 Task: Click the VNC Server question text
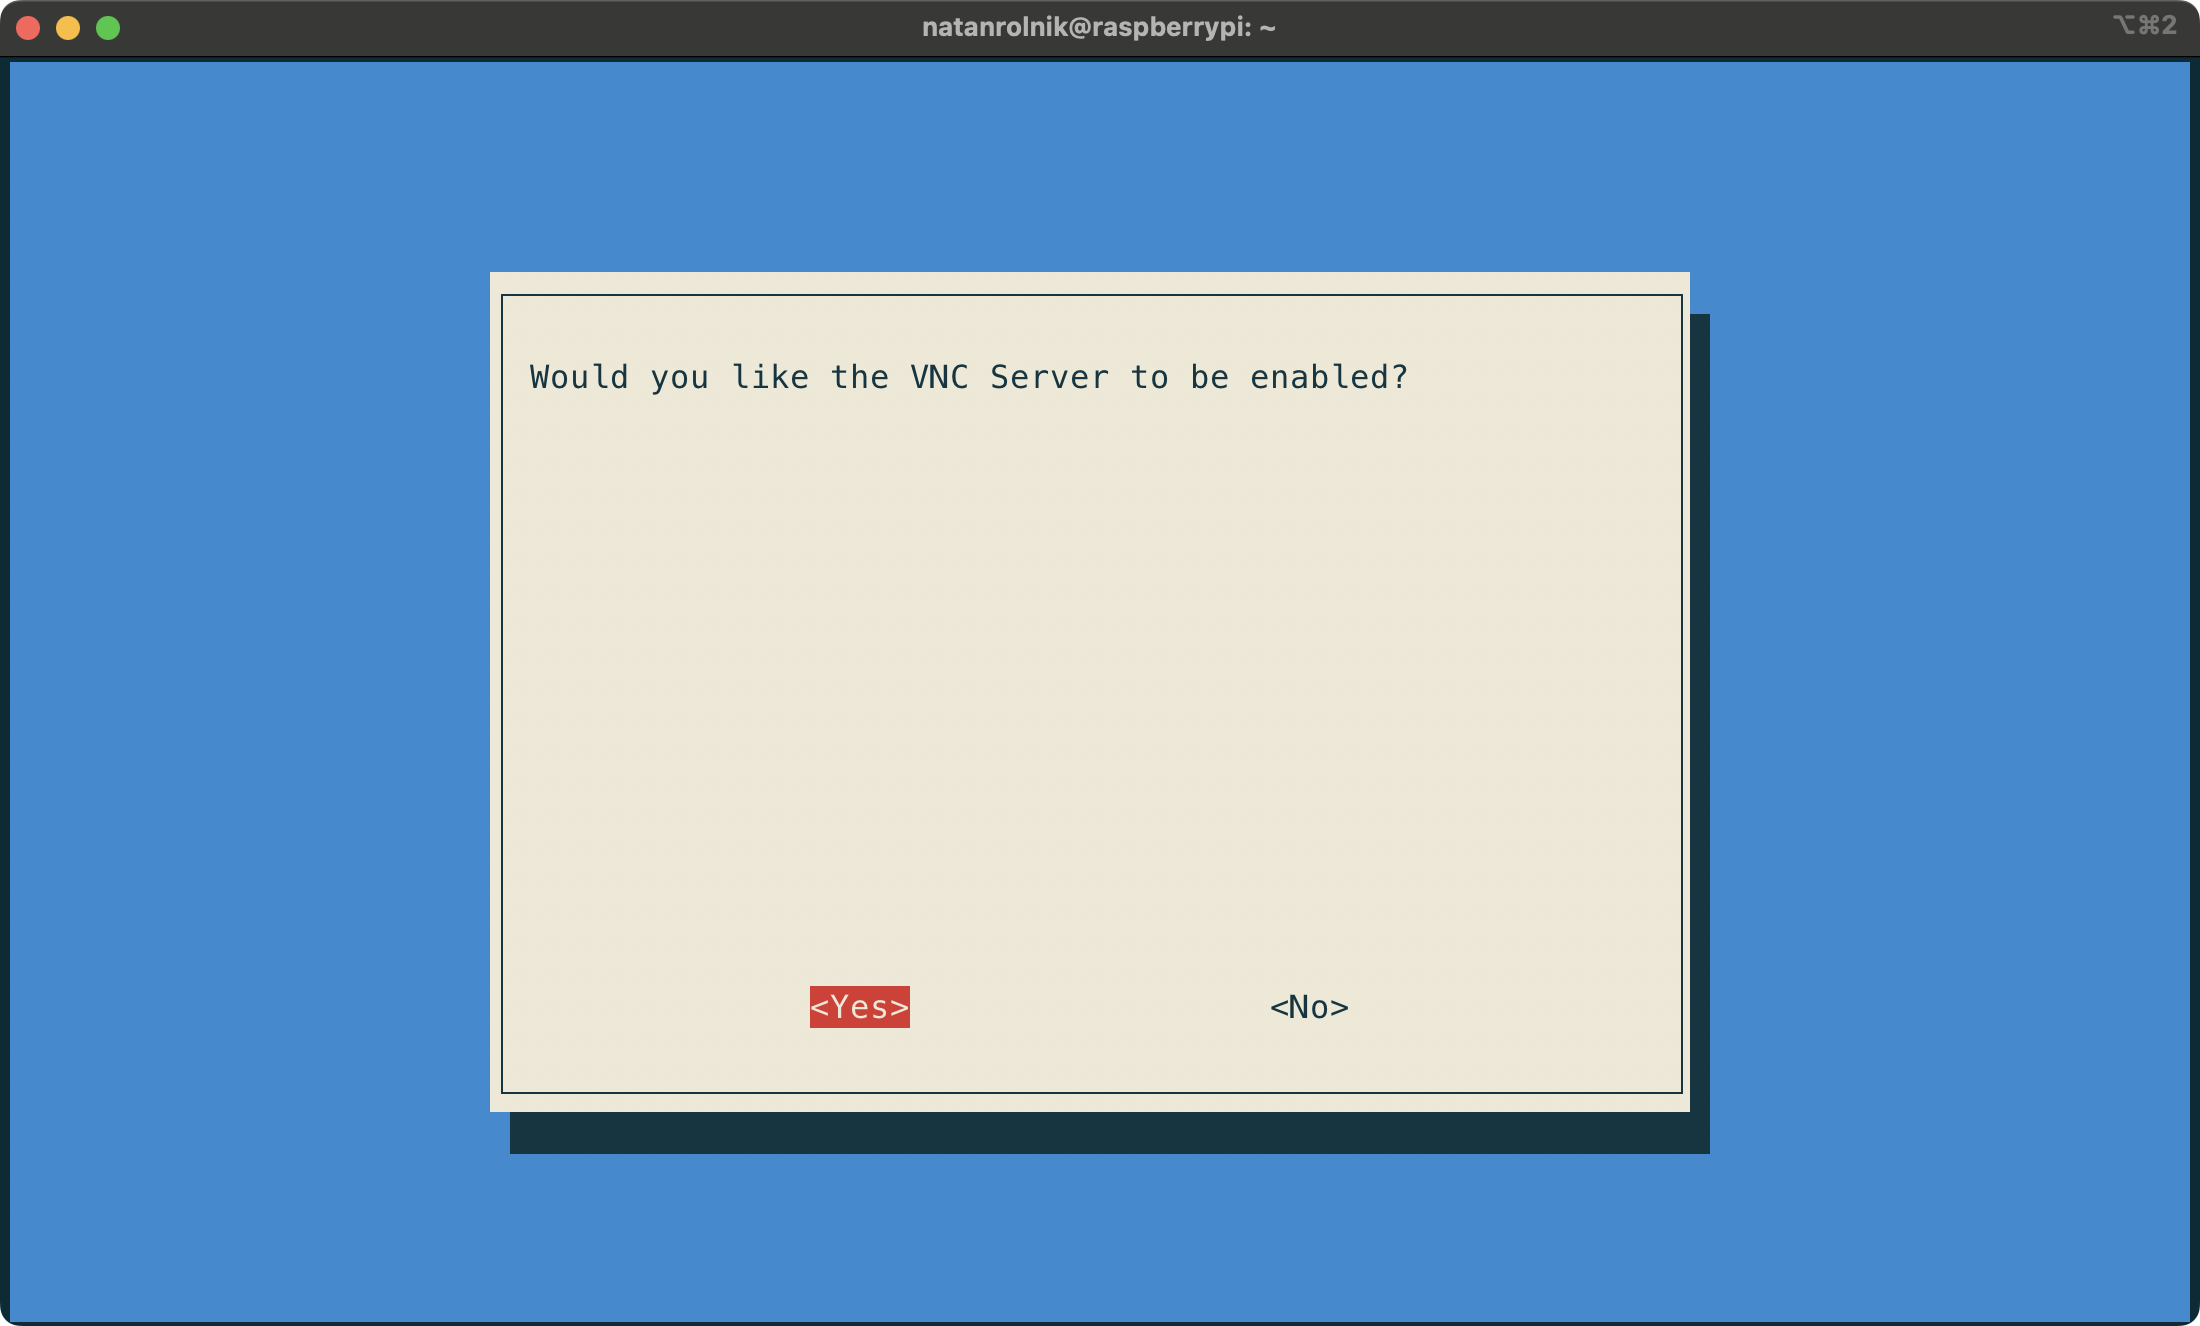point(968,377)
